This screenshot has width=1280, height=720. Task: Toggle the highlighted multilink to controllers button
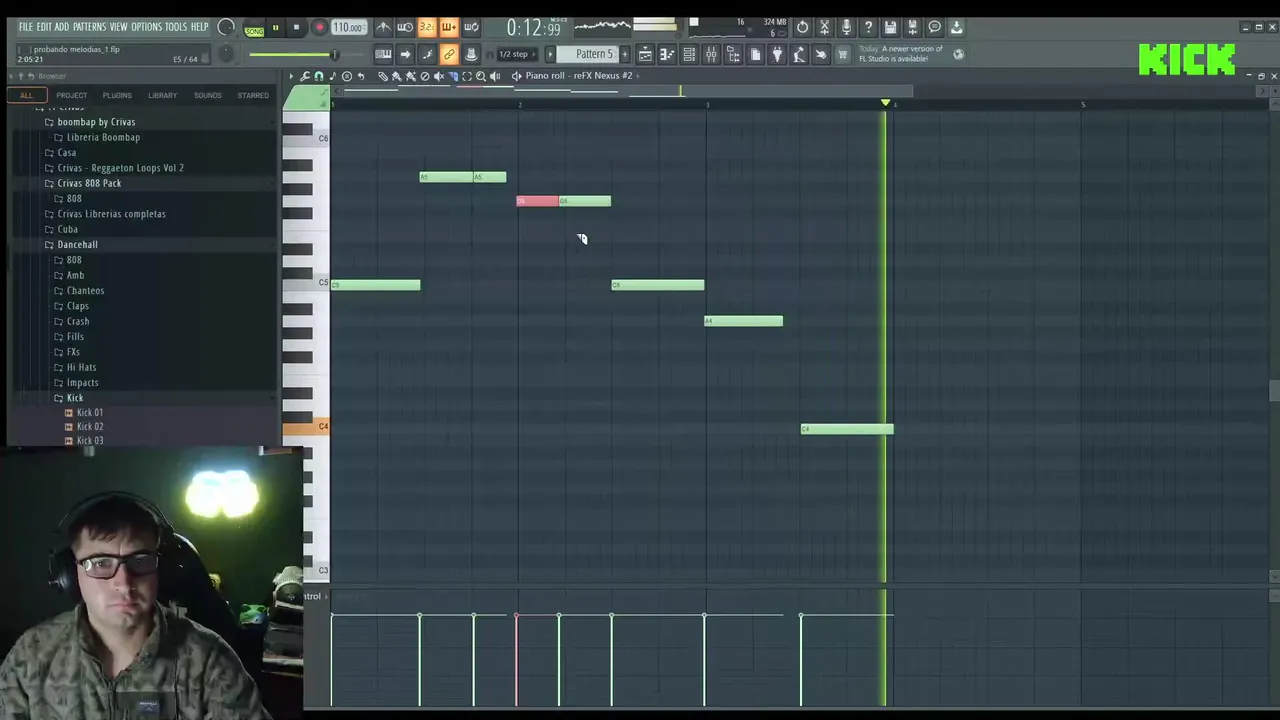449,54
